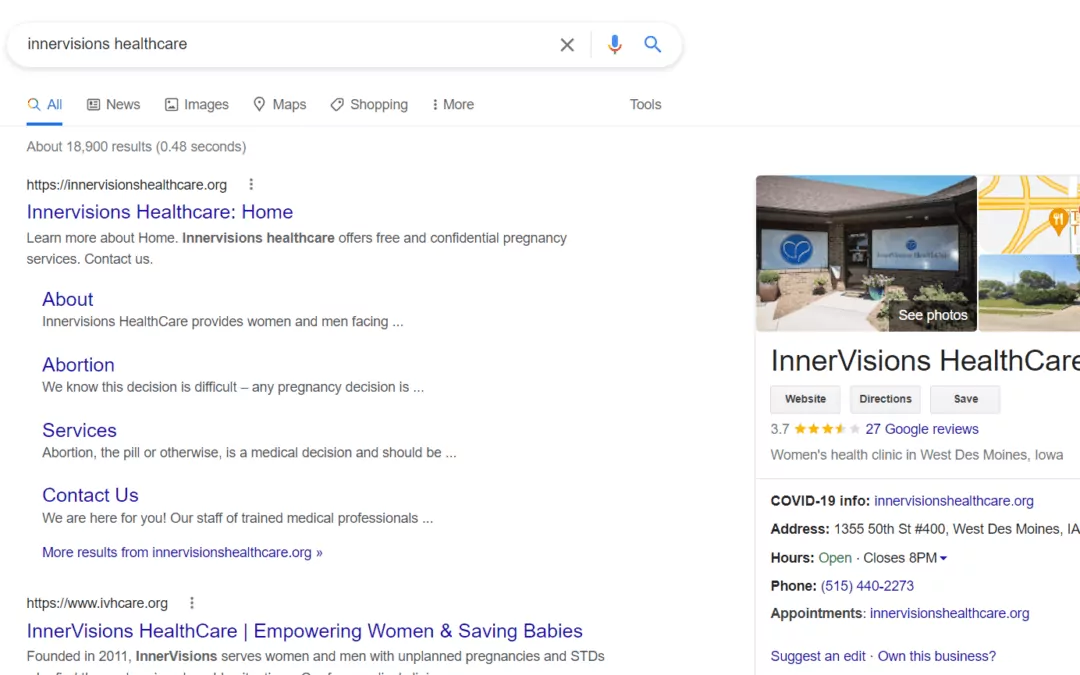Clear the search box with the X icon
The width and height of the screenshot is (1080, 675).
pyautogui.click(x=567, y=45)
